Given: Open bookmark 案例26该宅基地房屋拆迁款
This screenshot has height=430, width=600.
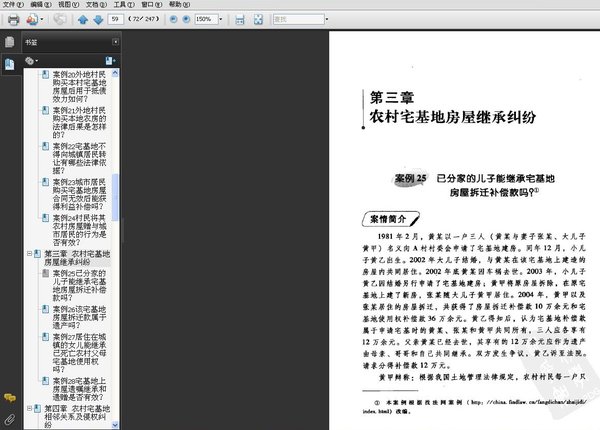Looking at the screenshot, I should click(79, 317).
